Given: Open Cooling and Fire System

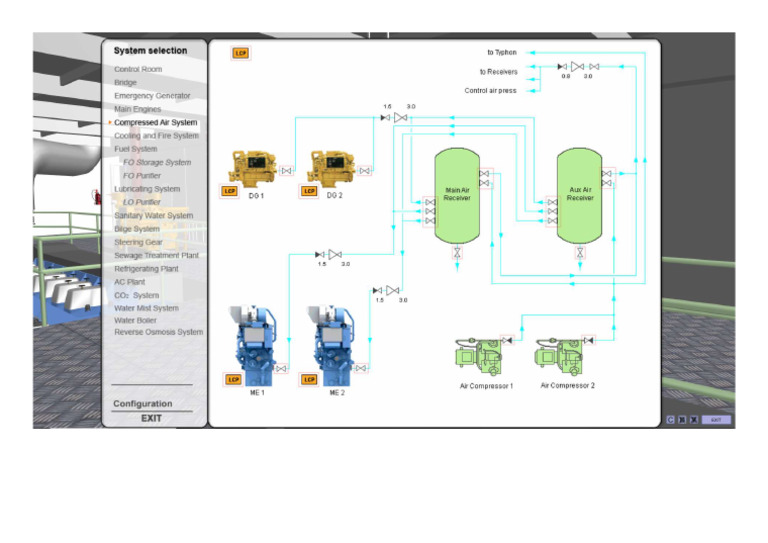Looking at the screenshot, I should (157, 136).
